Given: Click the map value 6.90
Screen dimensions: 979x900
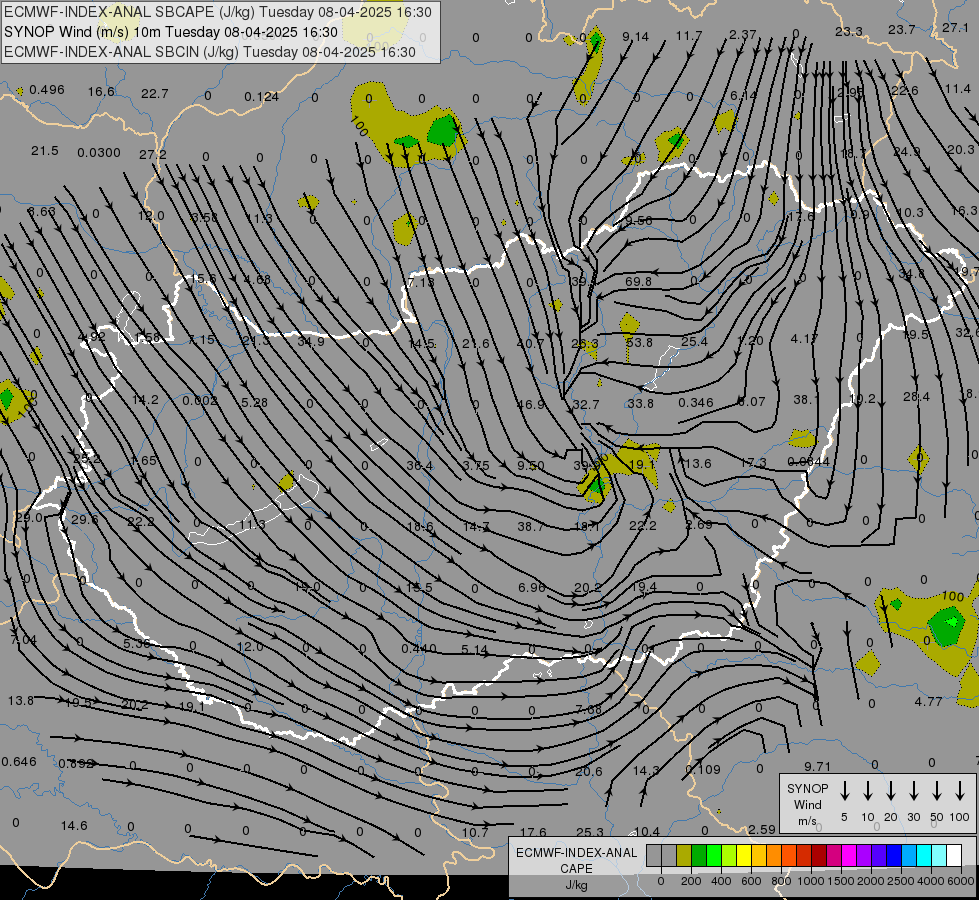Looking at the screenshot, I should click(531, 588).
